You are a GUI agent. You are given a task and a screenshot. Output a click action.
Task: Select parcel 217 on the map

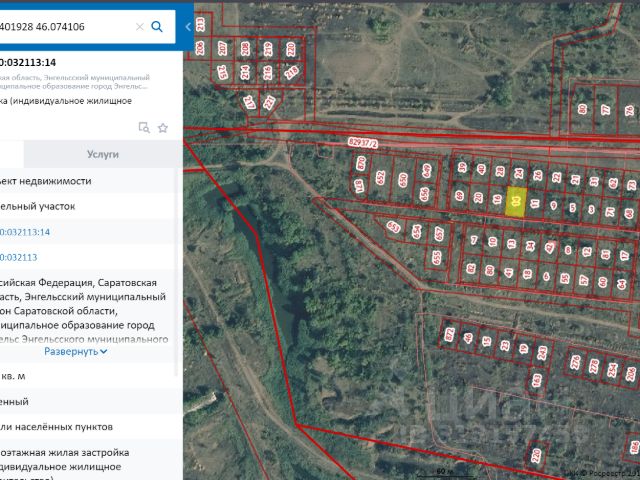pos(249,102)
